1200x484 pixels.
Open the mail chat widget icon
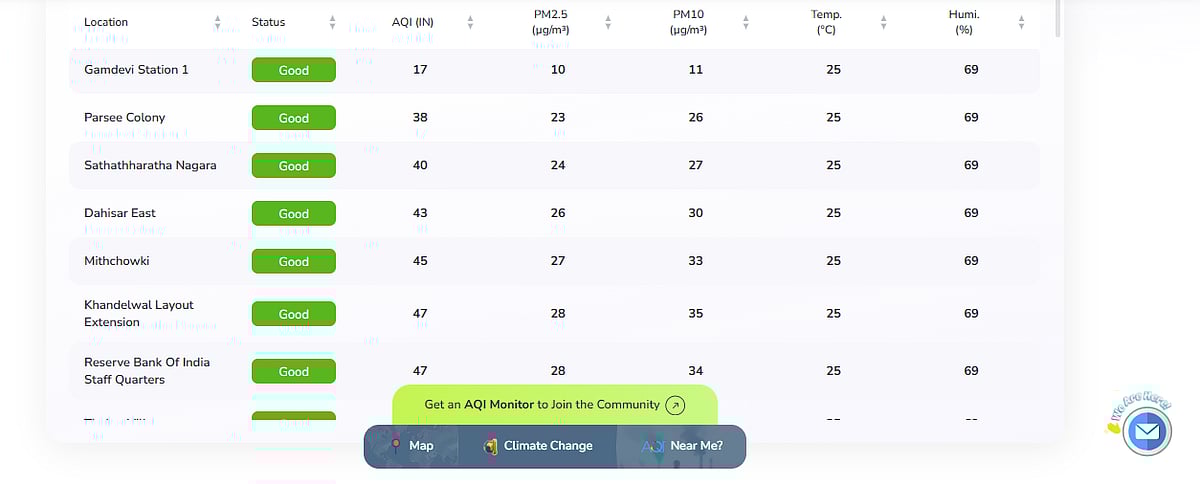coord(1146,432)
